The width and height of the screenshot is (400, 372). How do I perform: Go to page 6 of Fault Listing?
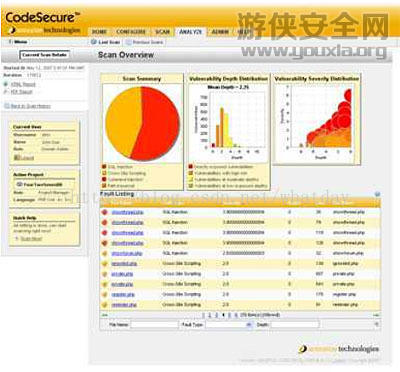pos(236,315)
